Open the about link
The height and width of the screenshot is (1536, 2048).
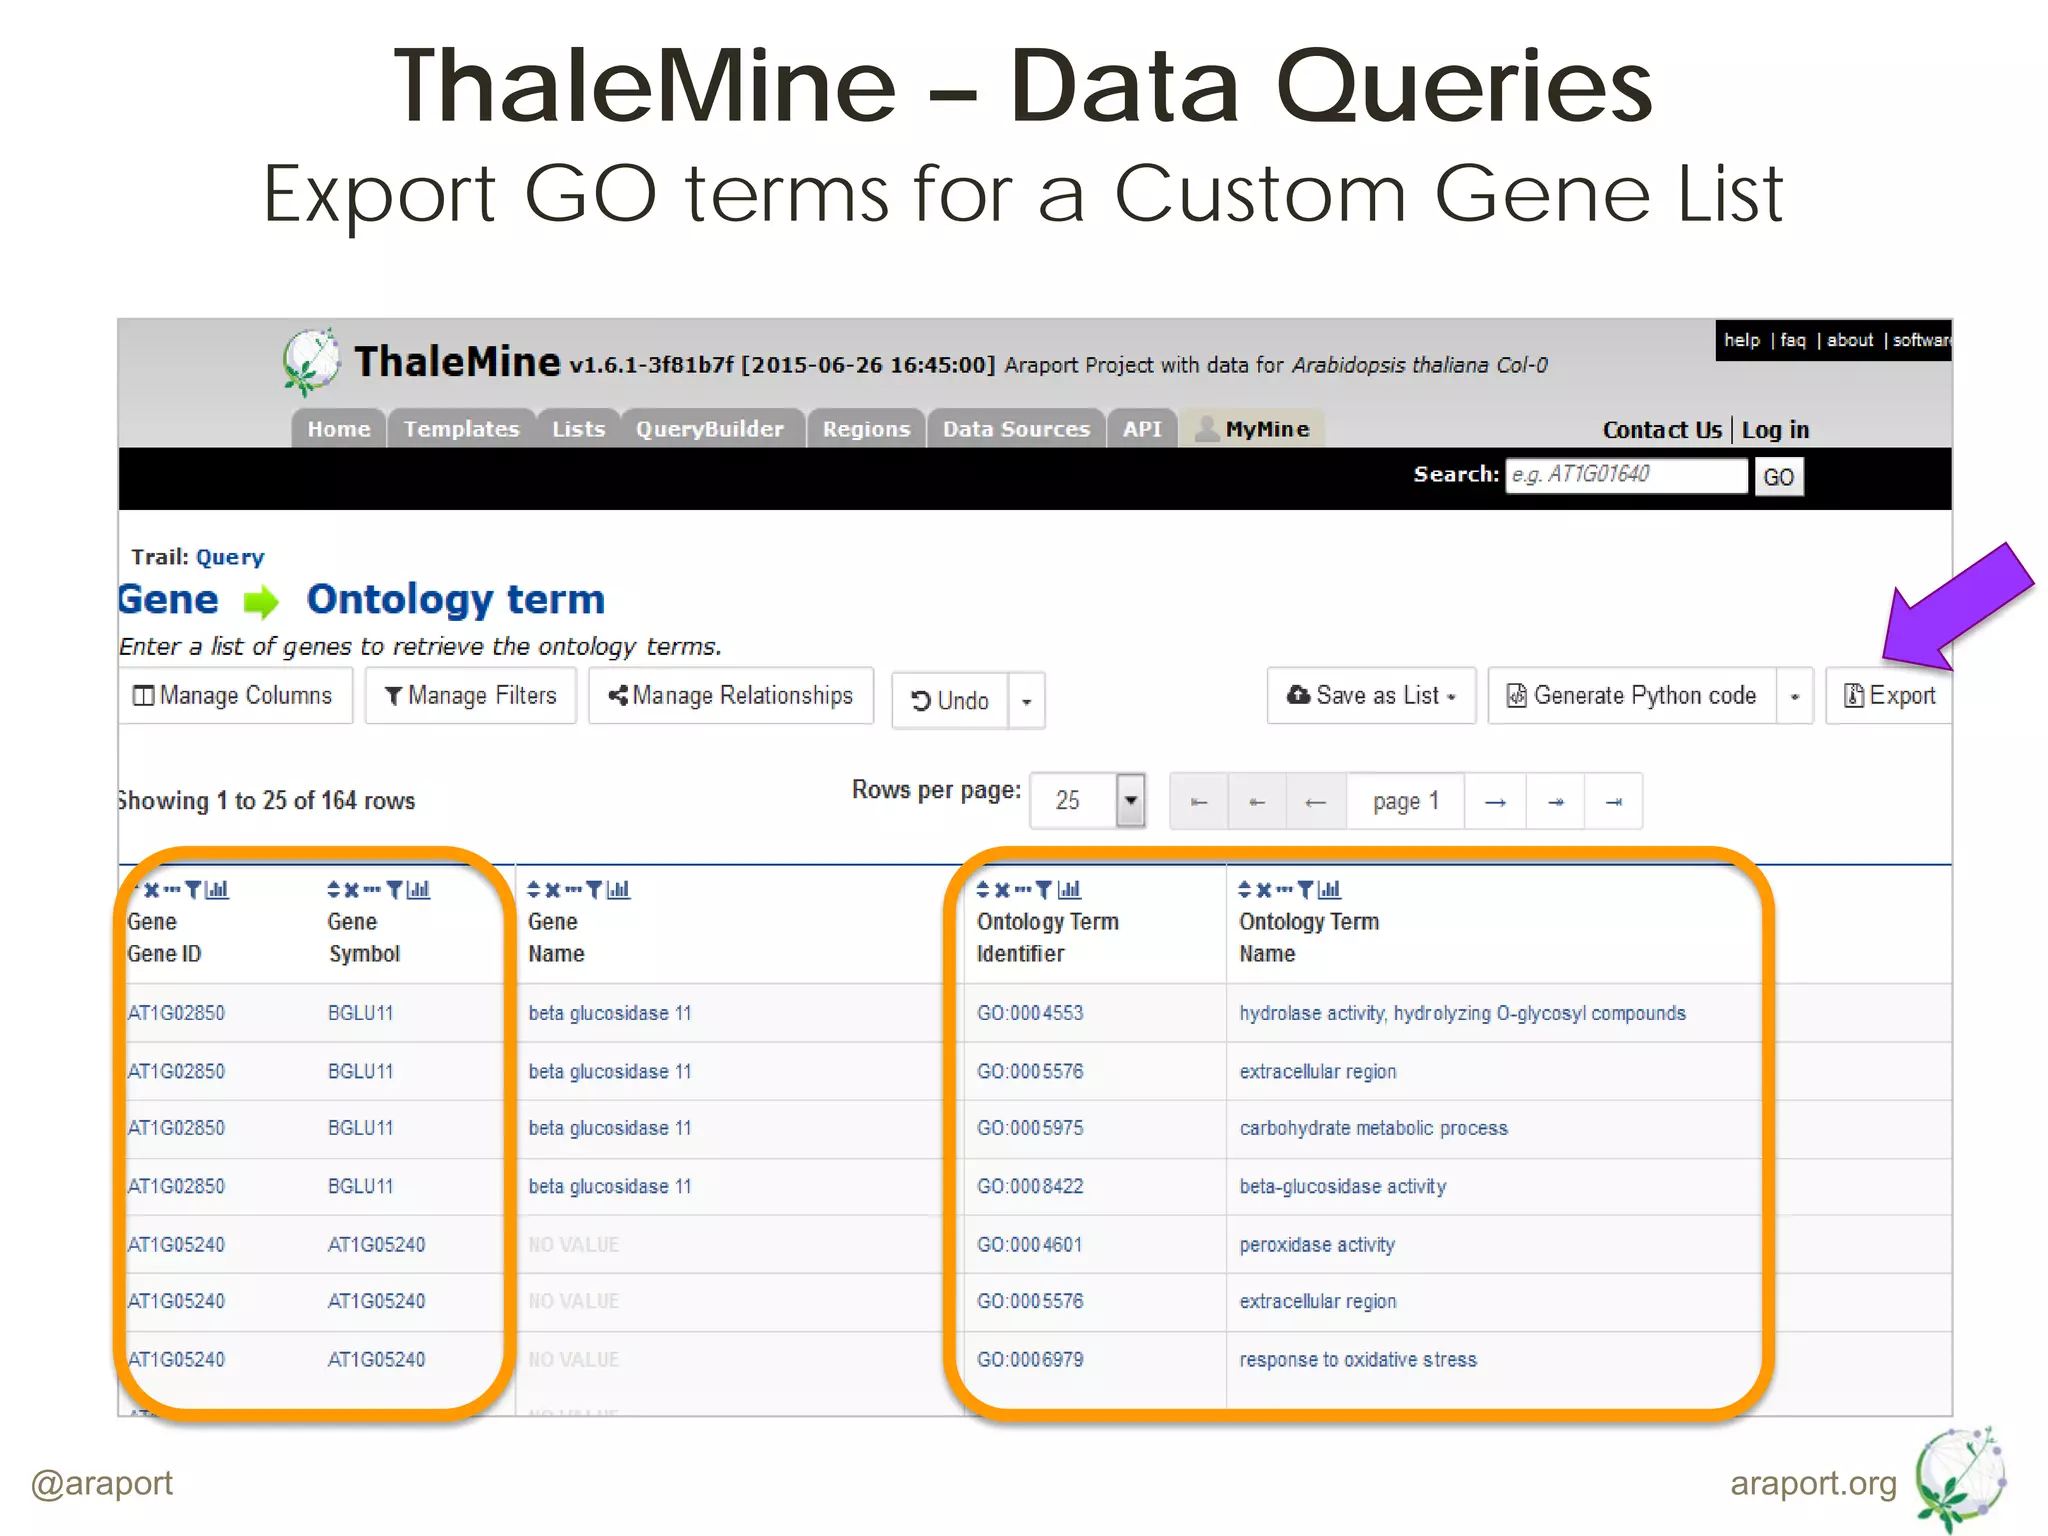pyautogui.click(x=1850, y=340)
